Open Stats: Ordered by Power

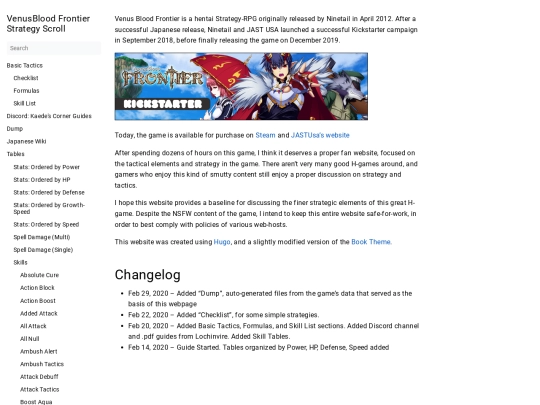[x=46, y=167]
